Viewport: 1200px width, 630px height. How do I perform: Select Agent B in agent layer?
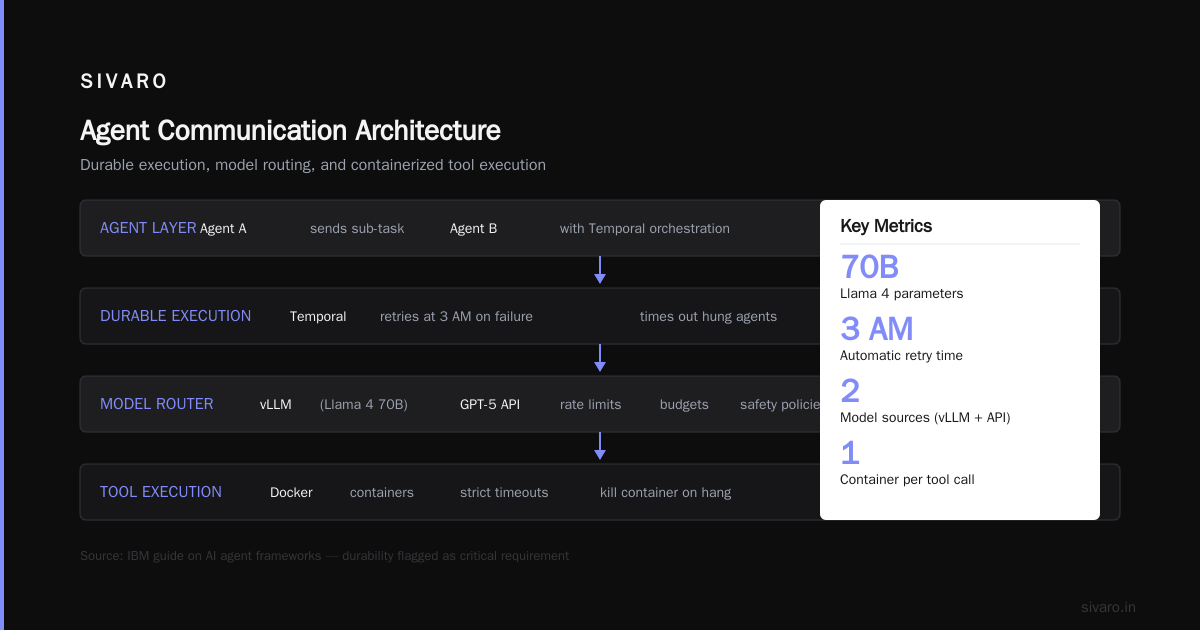pos(473,228)
